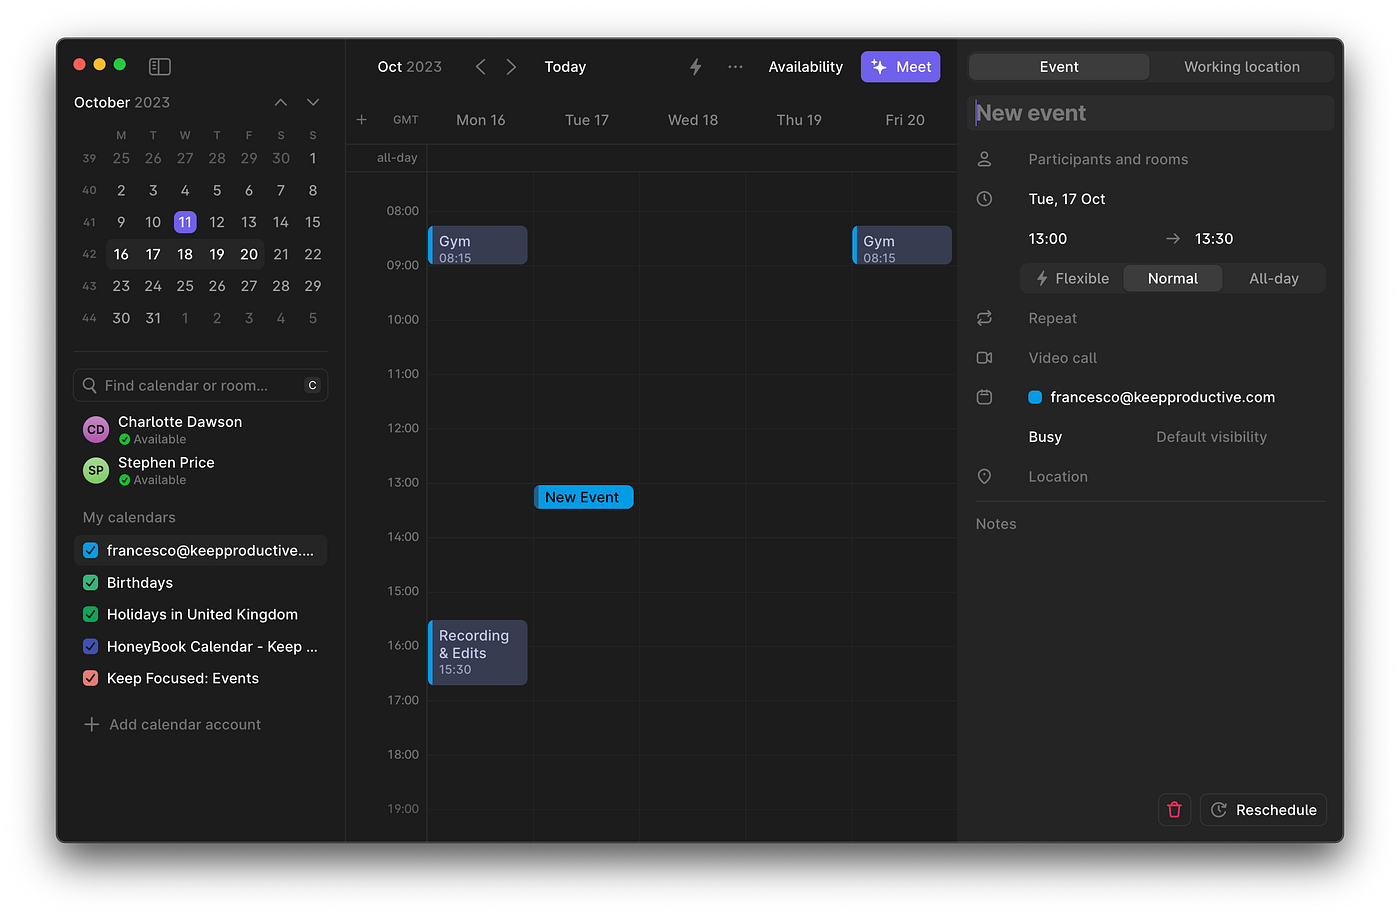Select the All-day option
The width and height of the screenshot is (1400, 917).
[1273, 278]
